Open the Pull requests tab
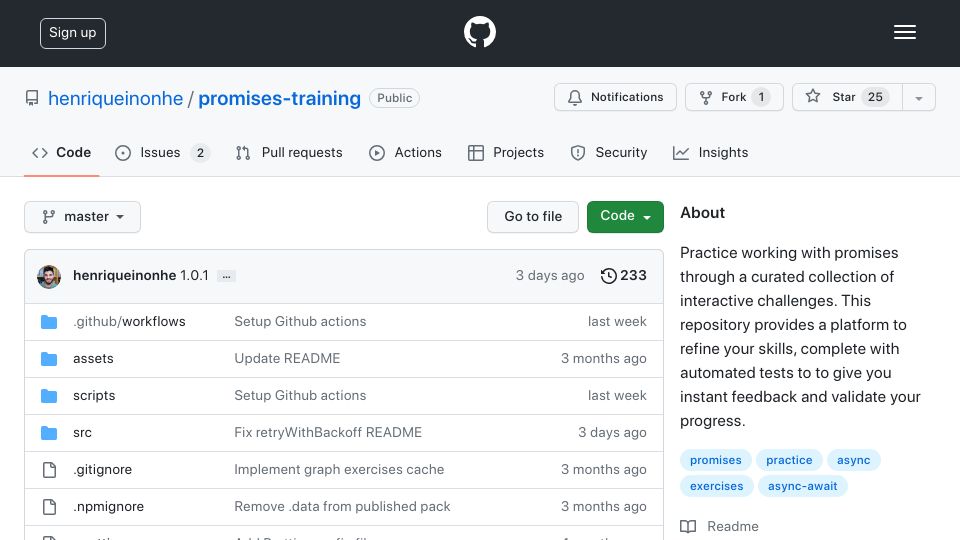This screenshot has height=540, width=960. coord(289,152)
